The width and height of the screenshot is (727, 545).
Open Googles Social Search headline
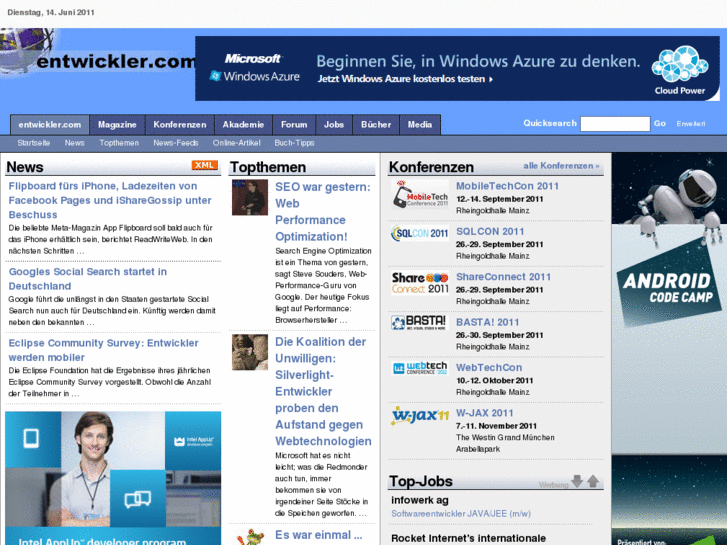[x=88, y=279]
